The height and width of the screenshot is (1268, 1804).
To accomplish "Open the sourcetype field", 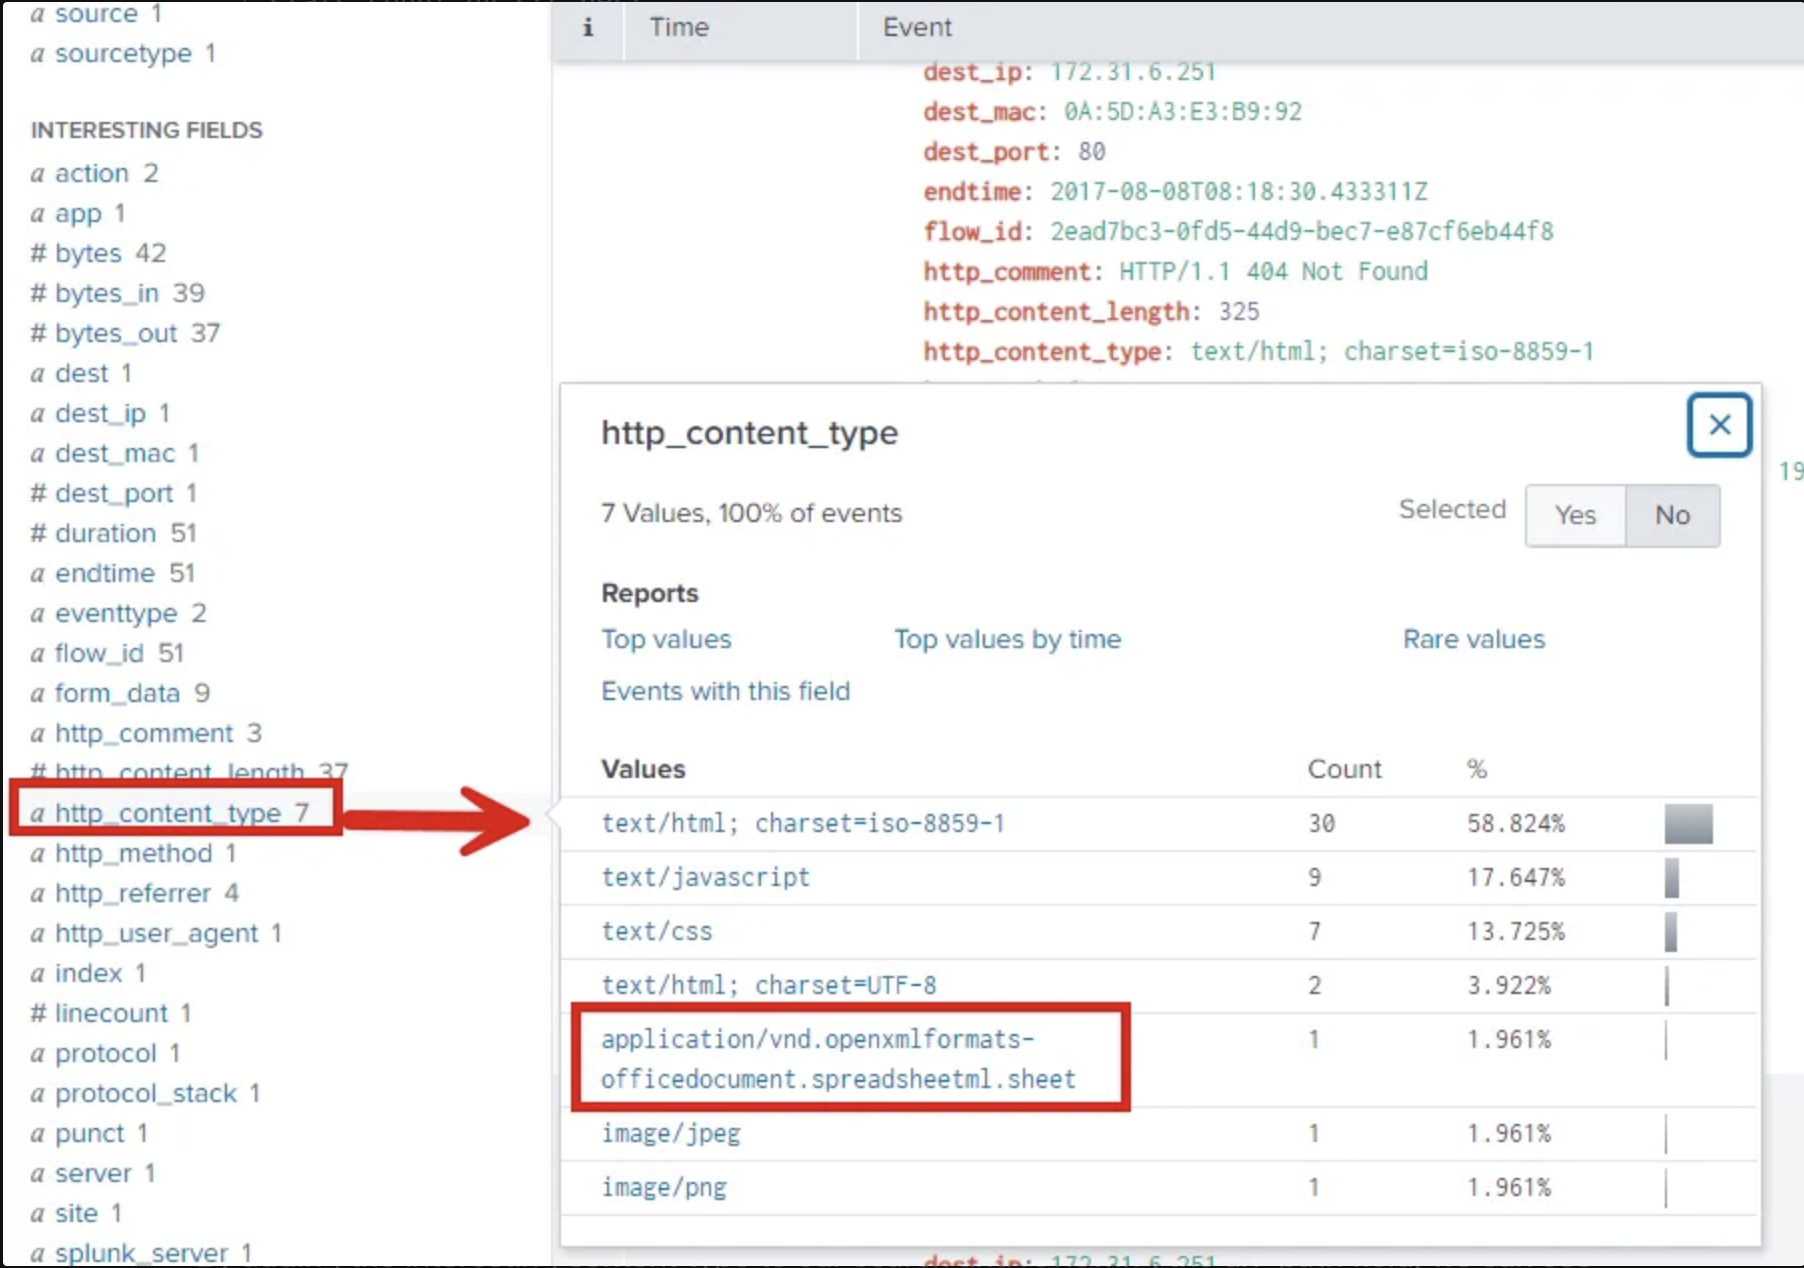I will (123, 53).
